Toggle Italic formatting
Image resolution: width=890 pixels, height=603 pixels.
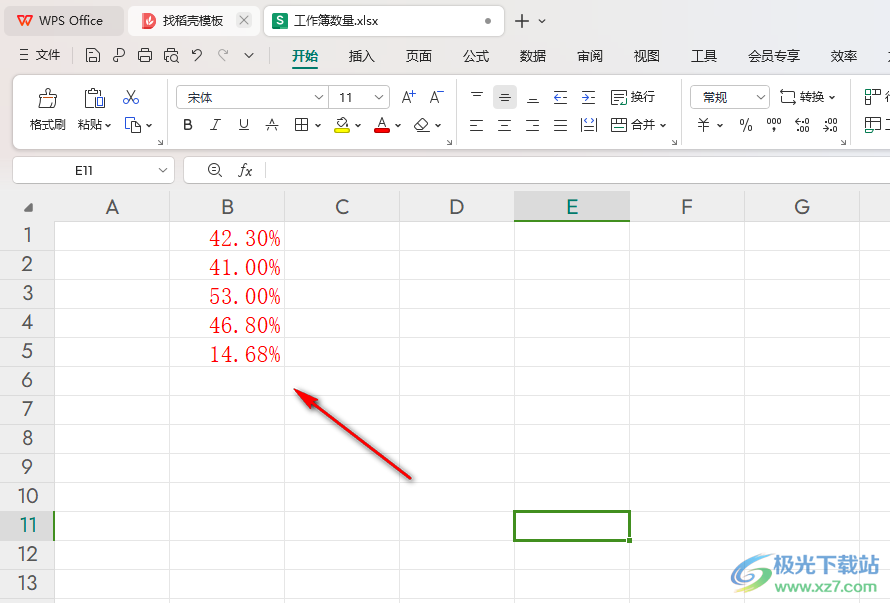(x=216, y=125)
